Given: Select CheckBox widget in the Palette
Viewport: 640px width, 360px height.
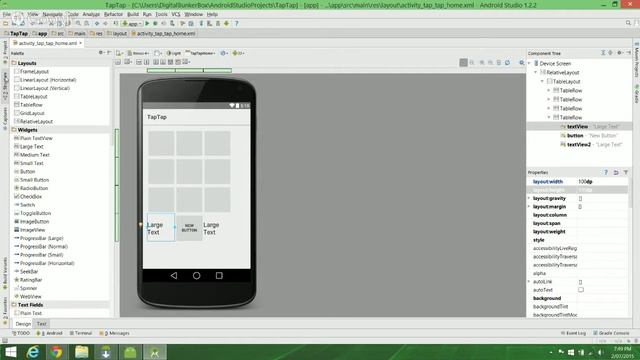Looking at the screenshot, I should 31,197.
